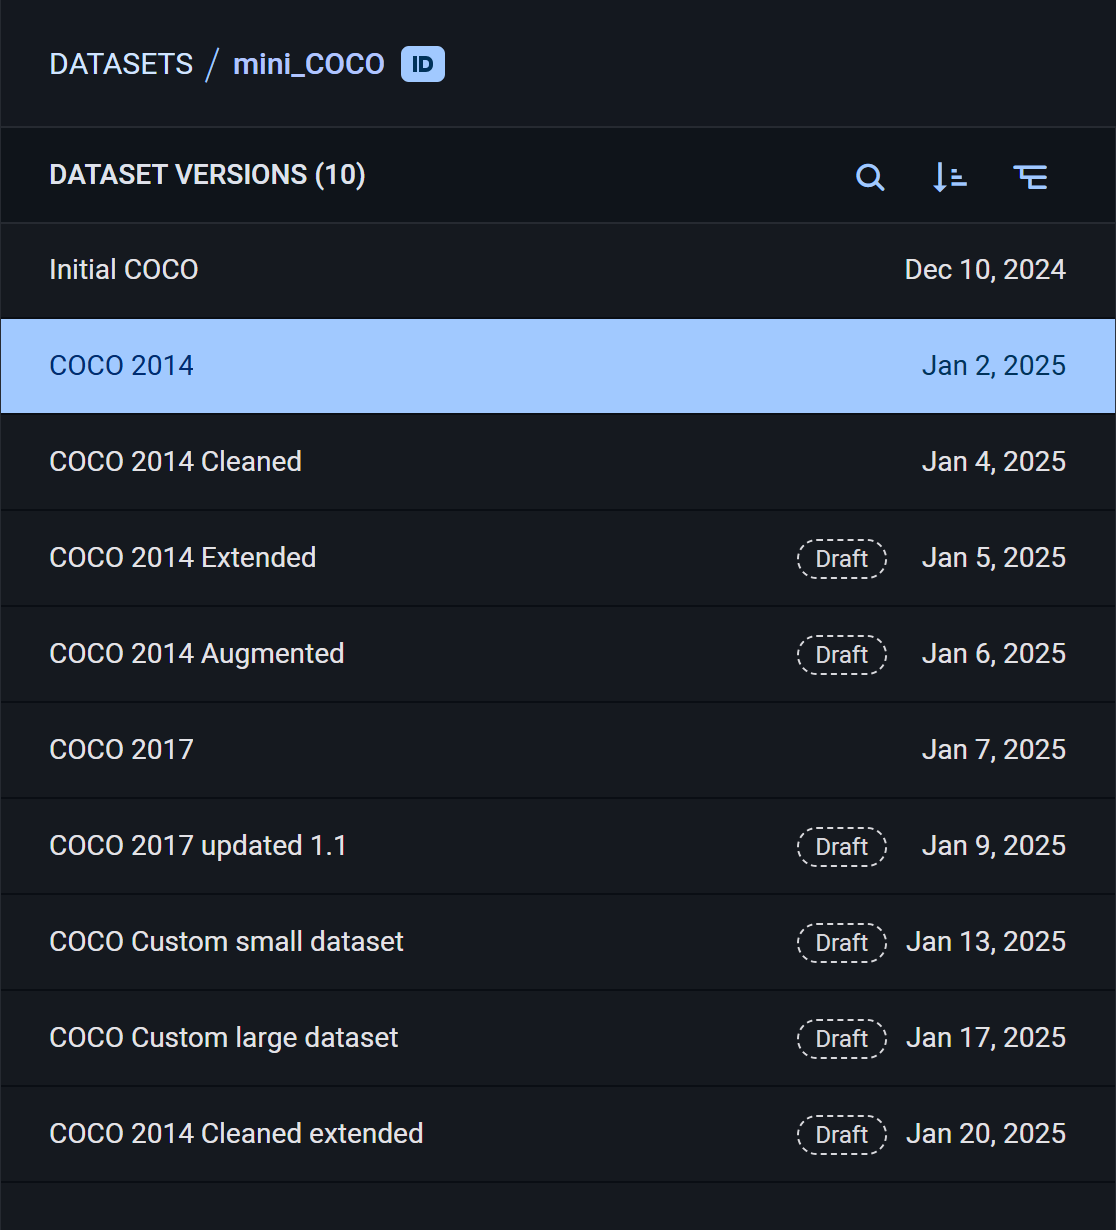Open the search icon in dataset versions
Screen dimensions: 1116x1230
(x=870, y=176)
